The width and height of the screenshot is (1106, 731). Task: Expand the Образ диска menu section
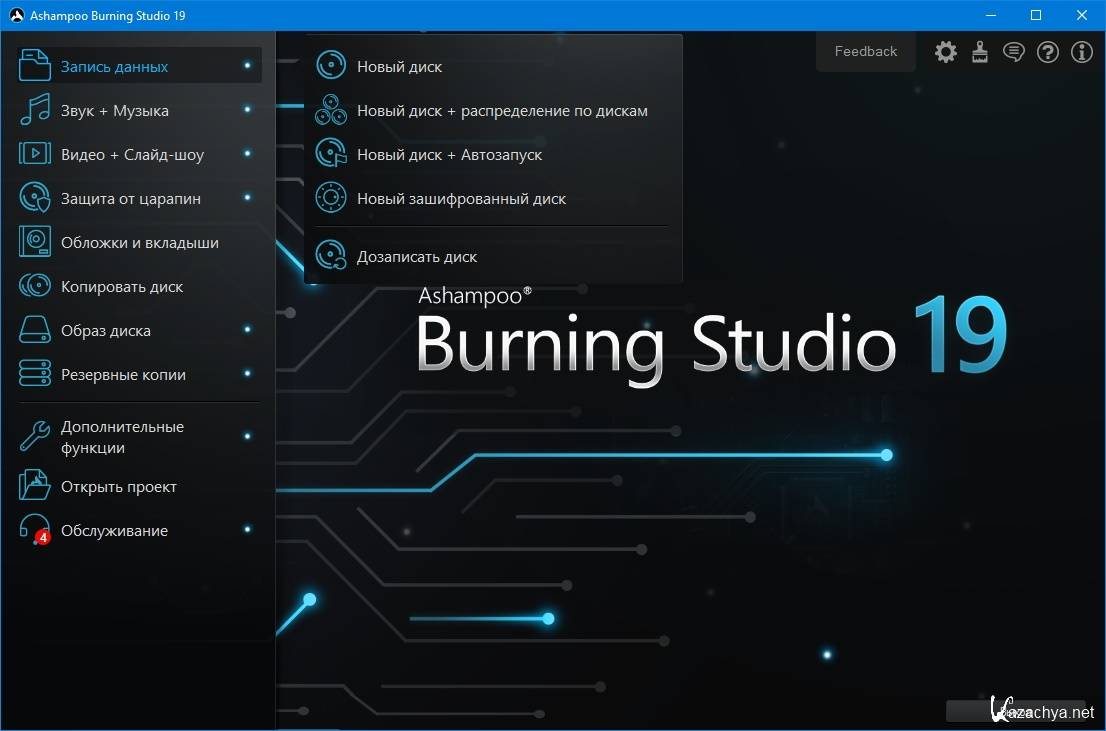point(106,331)
